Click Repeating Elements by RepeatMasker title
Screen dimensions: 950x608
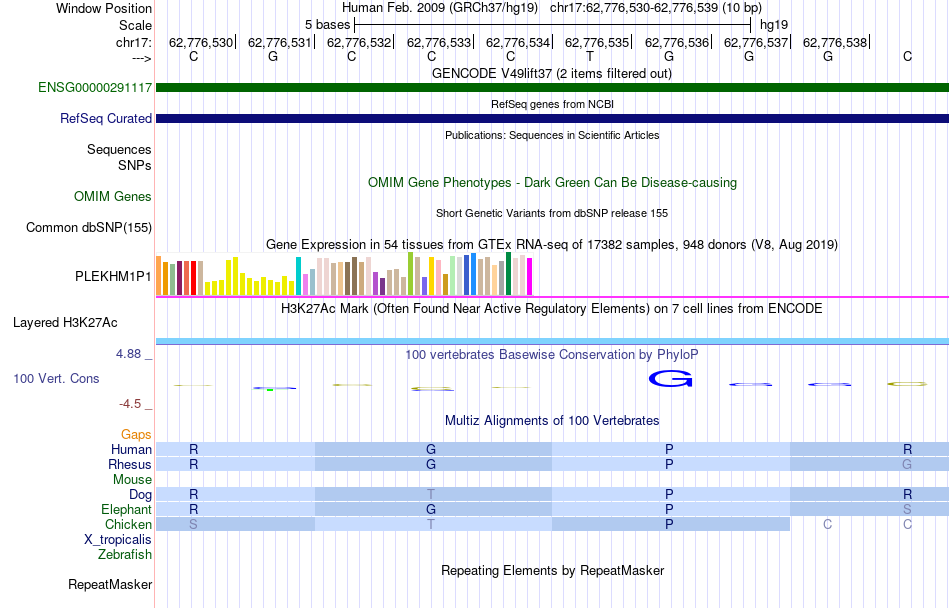[x=552, y=571]
